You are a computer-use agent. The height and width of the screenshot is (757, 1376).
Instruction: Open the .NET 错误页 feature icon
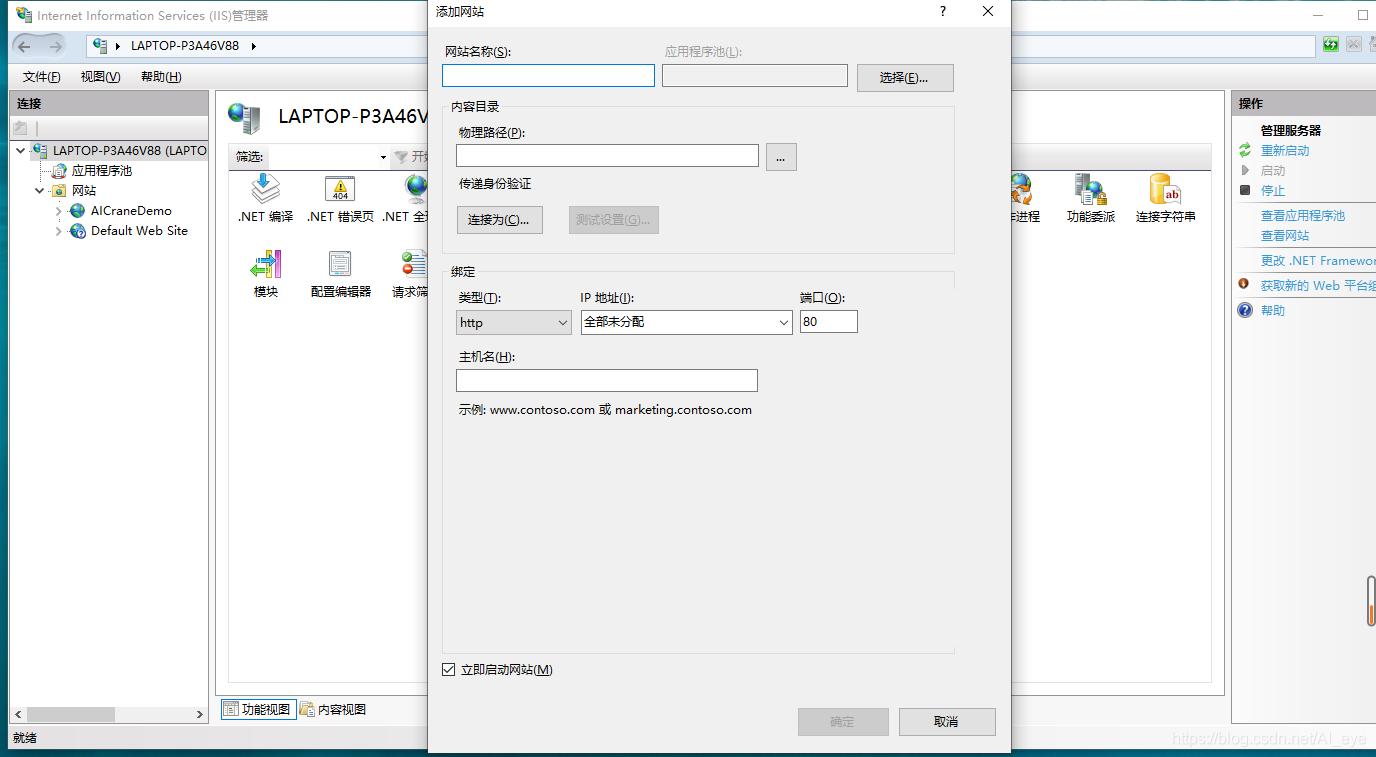tap(340, 198)
